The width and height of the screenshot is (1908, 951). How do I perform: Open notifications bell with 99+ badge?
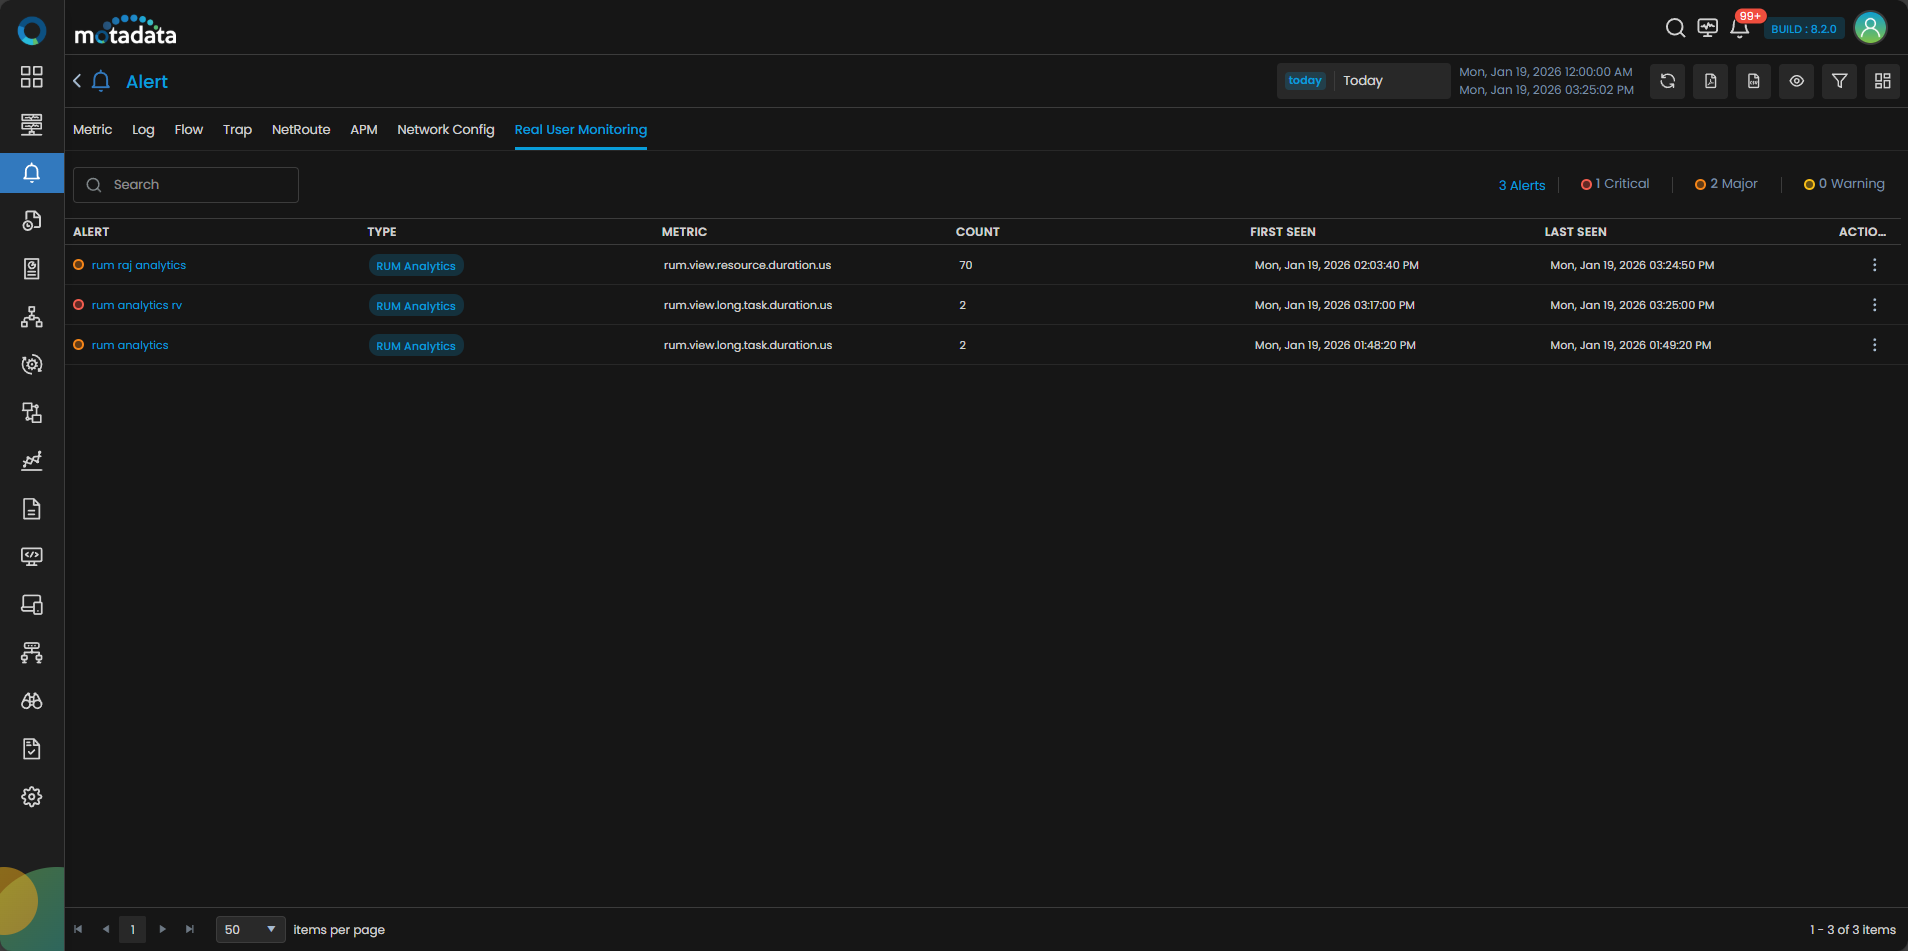(x=1740, y=28)
